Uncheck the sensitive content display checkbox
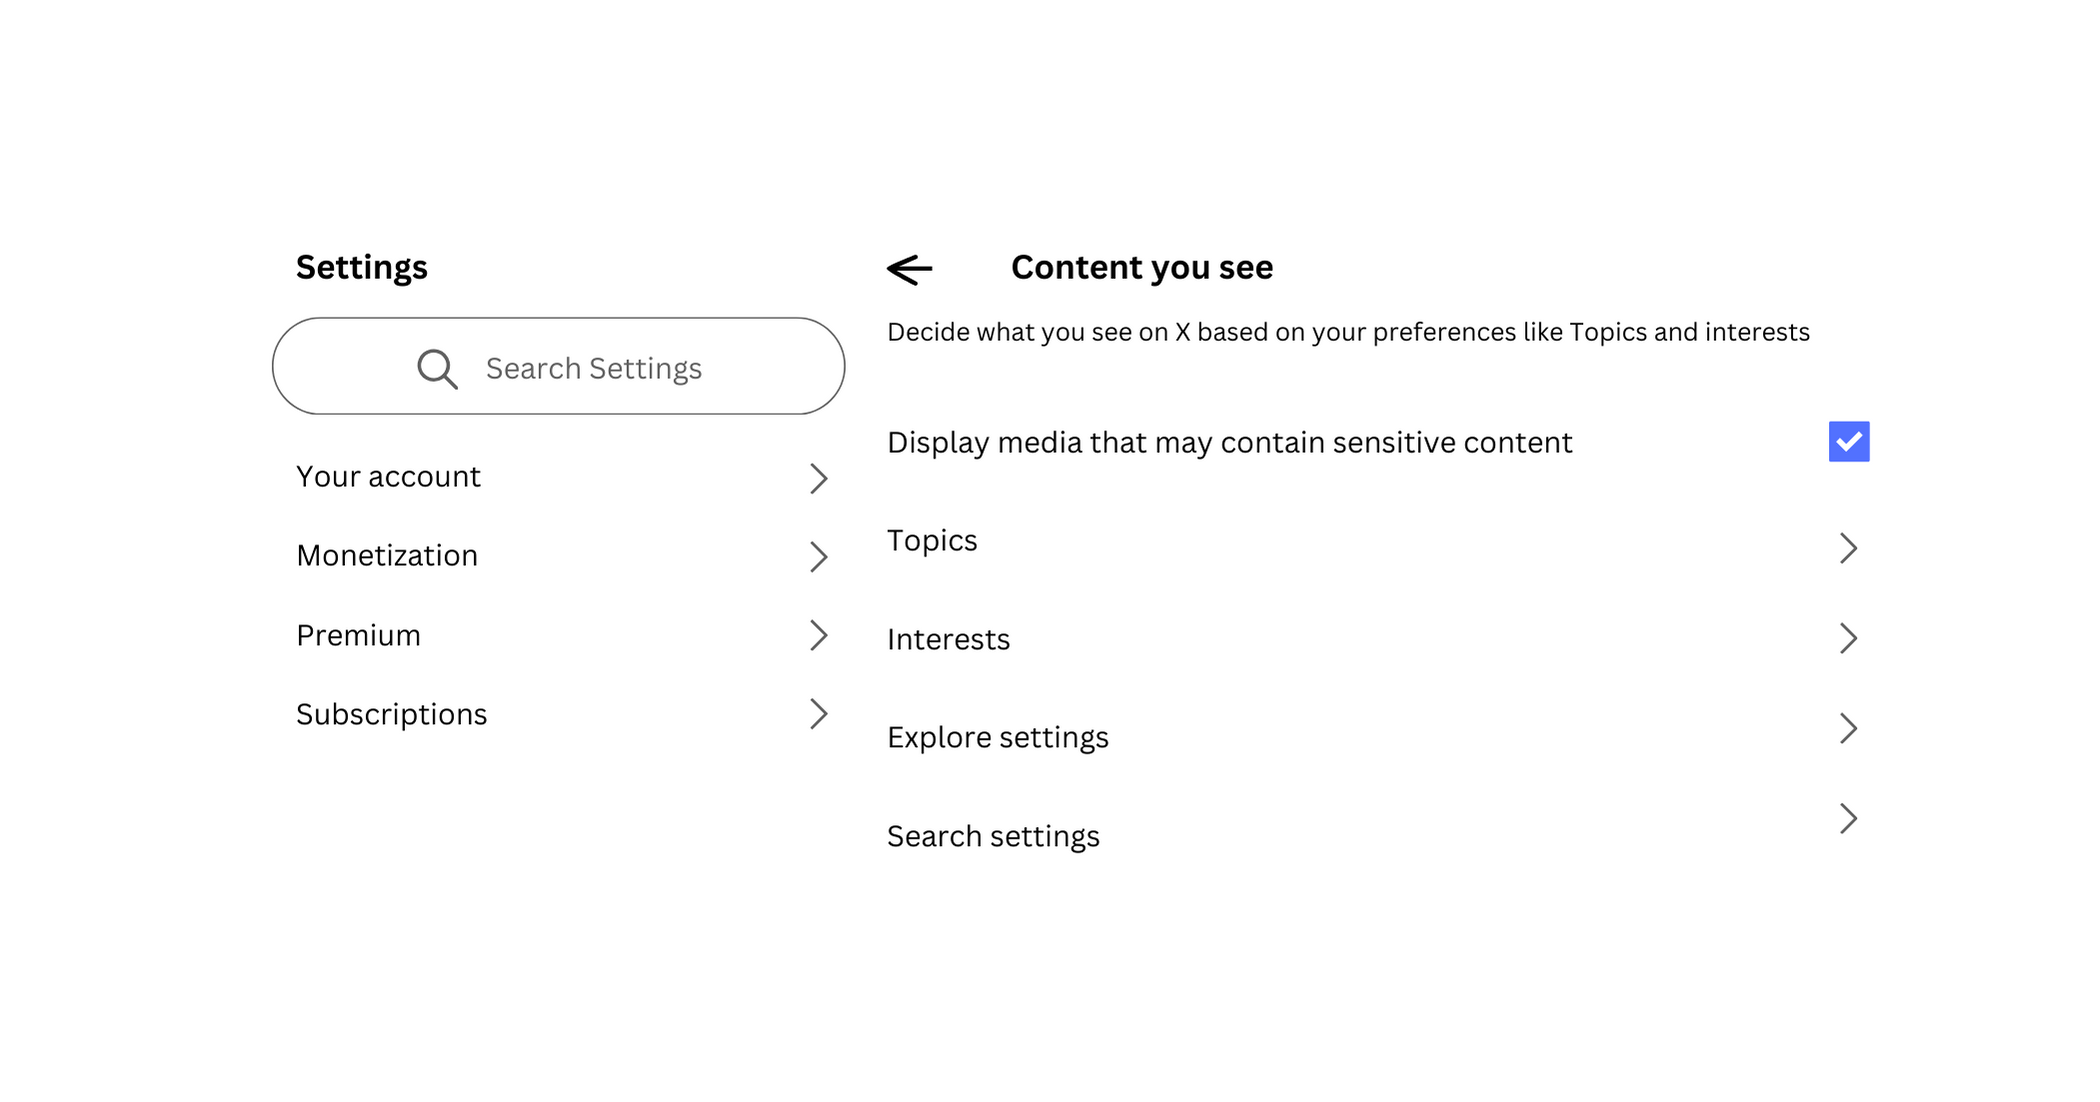 (x=1848, y=442)
